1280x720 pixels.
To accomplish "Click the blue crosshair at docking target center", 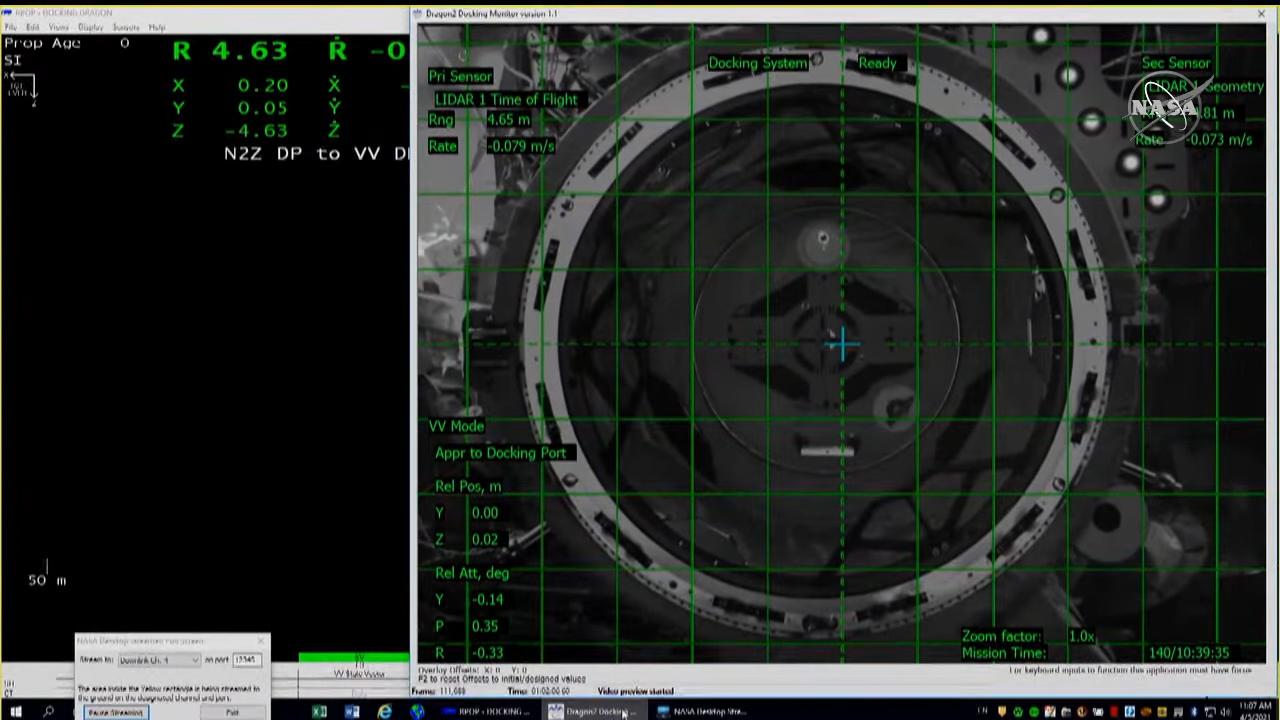I will click(842, 345).
